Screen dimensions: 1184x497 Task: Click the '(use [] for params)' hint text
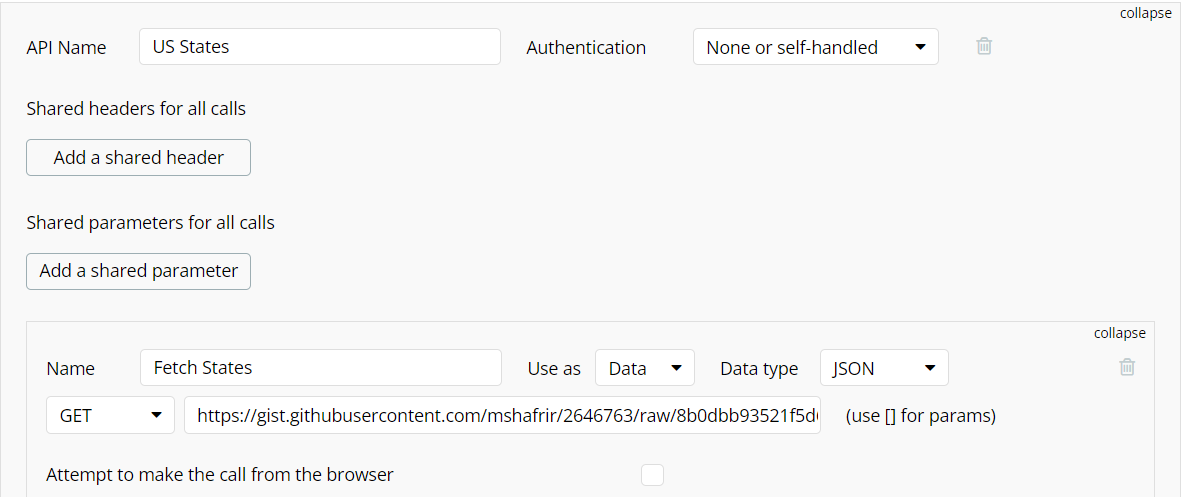pyautogui.click(x=920, y=415)
